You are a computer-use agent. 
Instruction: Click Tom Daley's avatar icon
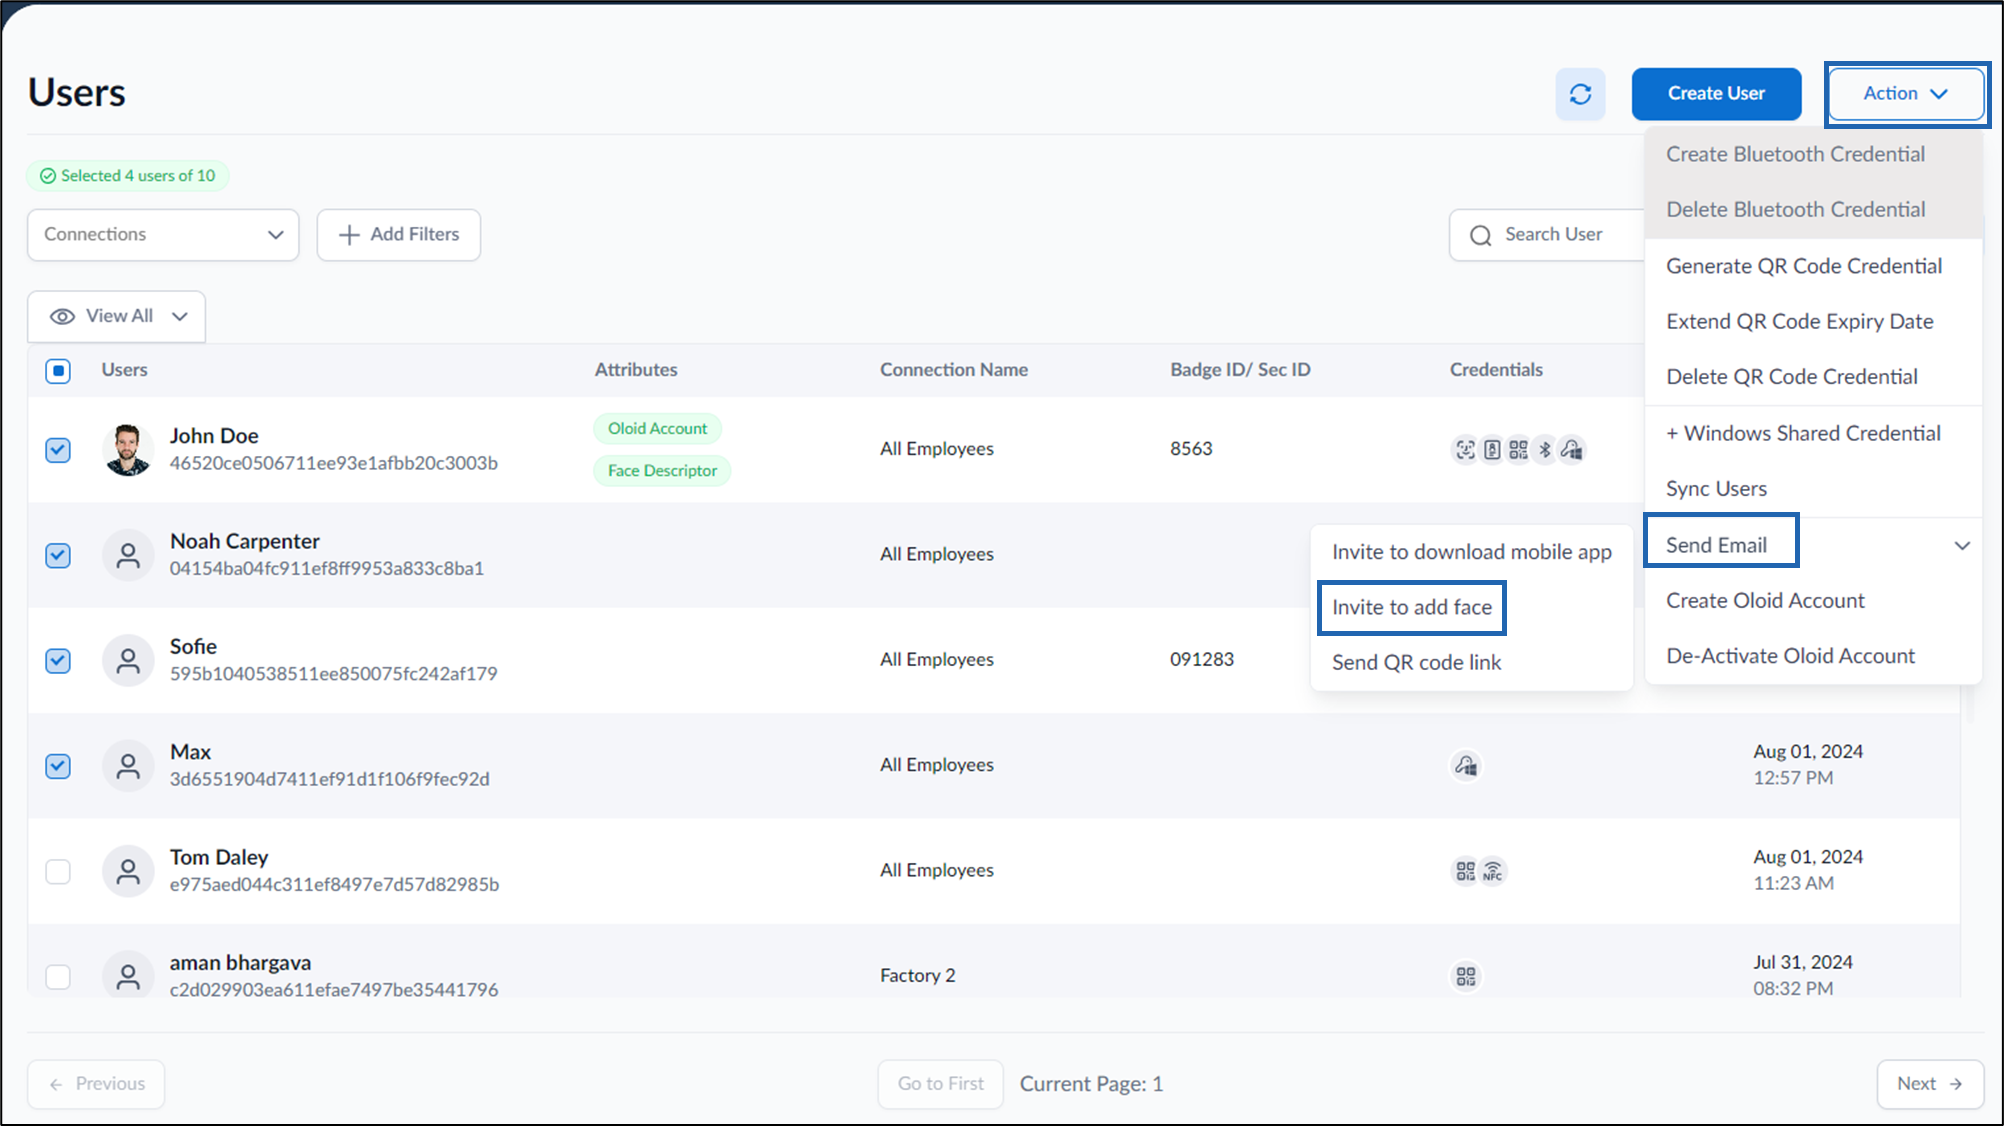pos(128,871)
